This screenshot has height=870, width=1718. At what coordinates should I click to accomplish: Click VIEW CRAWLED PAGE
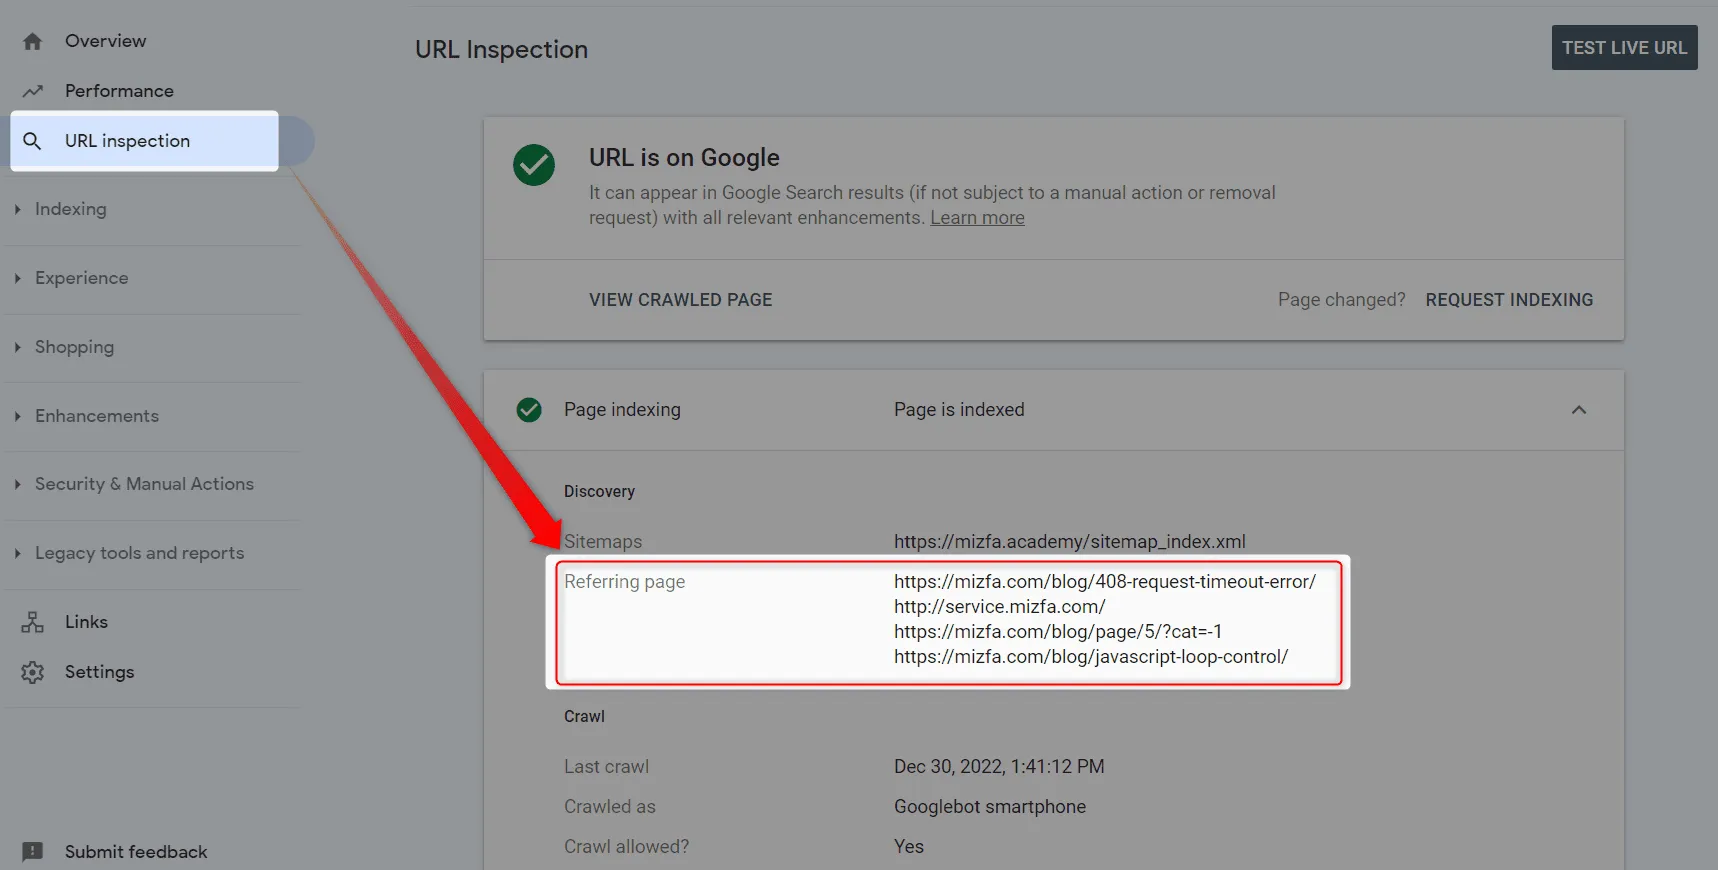click(x=680, y=300)
